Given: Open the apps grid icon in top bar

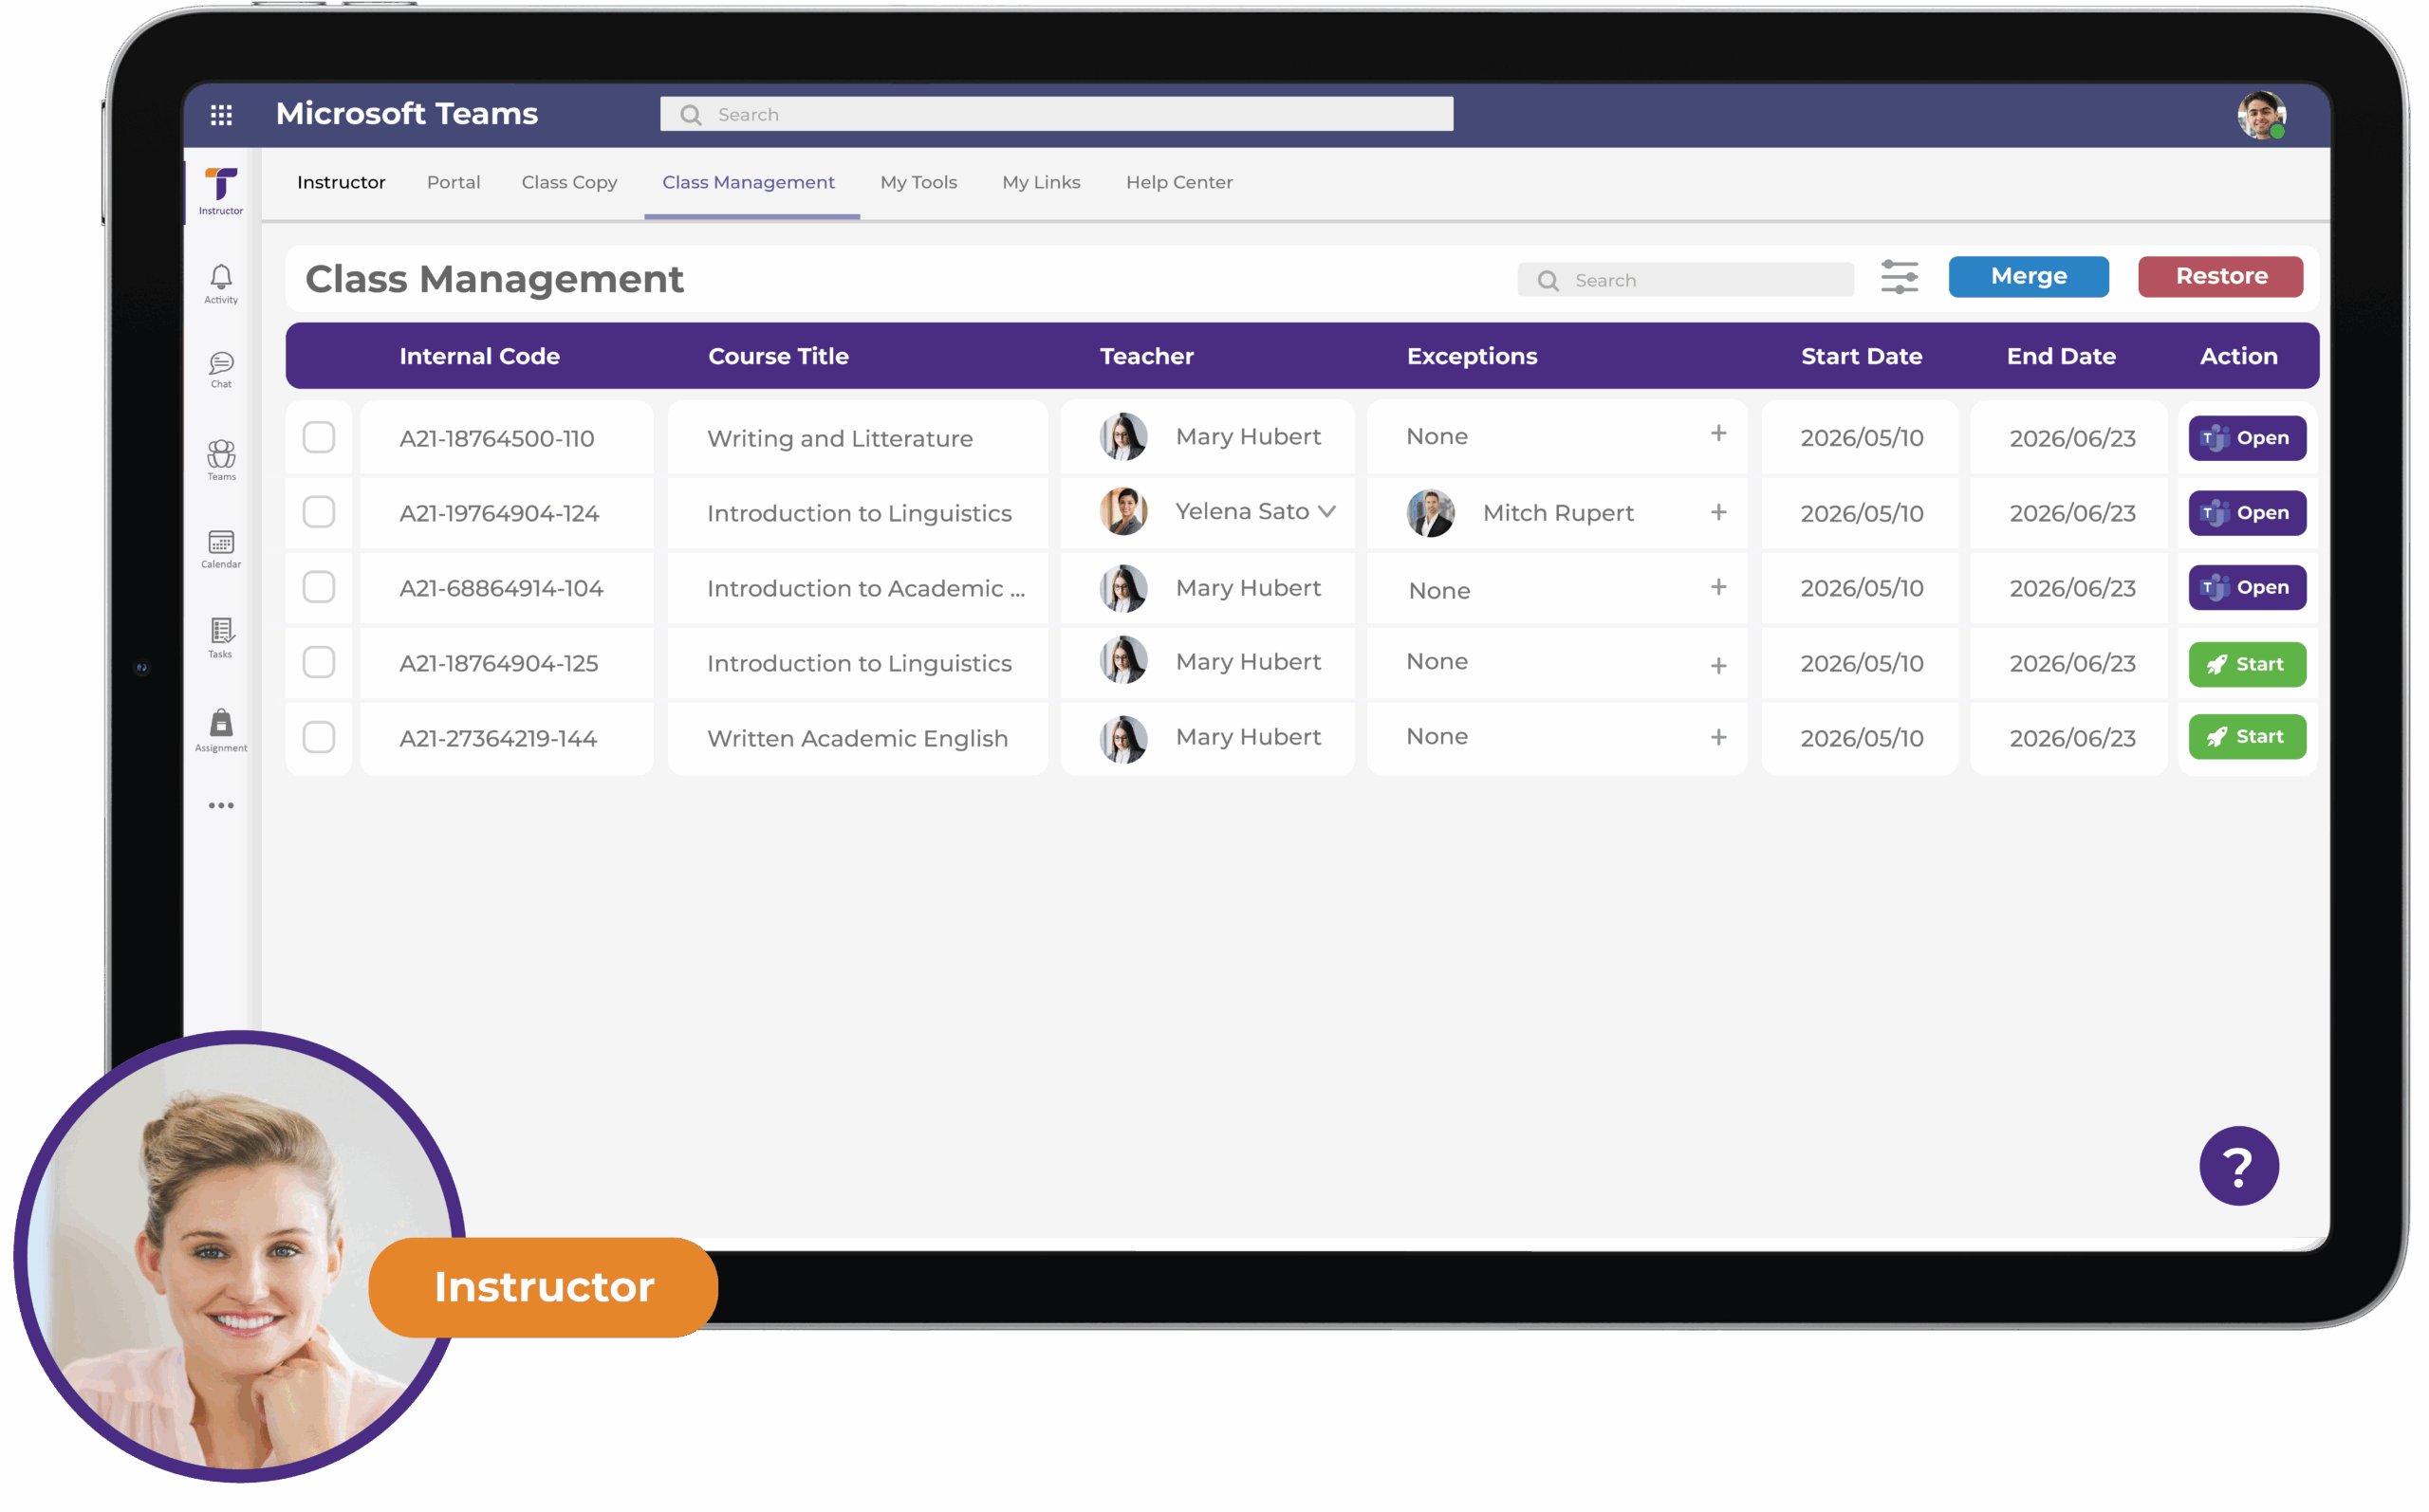Looking at the screenshot, I should pos(222,114).
